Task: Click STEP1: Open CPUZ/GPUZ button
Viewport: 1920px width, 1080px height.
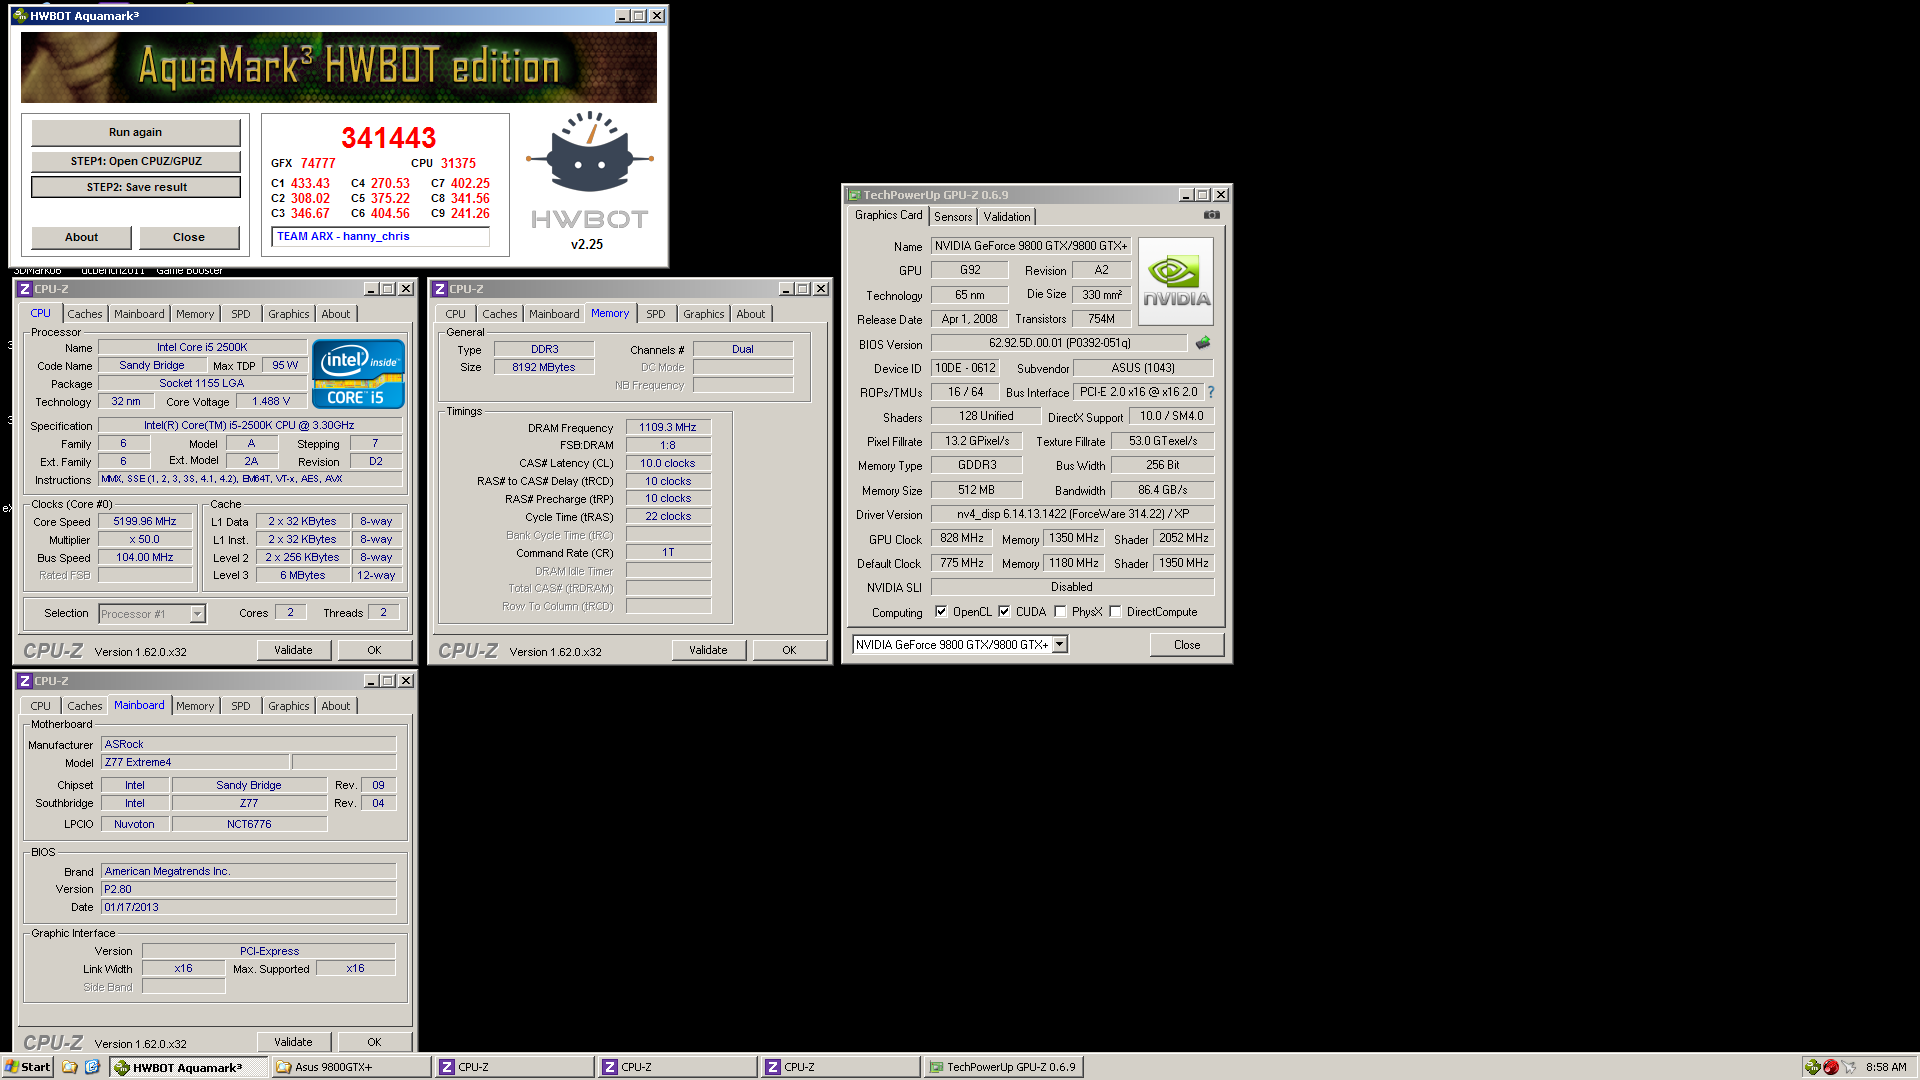Action: tap(135, 161)
